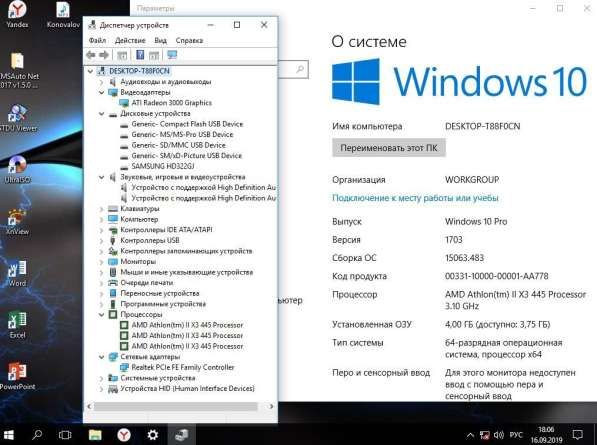
Task: Collapse Звуковые, игровые и видеоустройства node
Action: coord(101,177)
